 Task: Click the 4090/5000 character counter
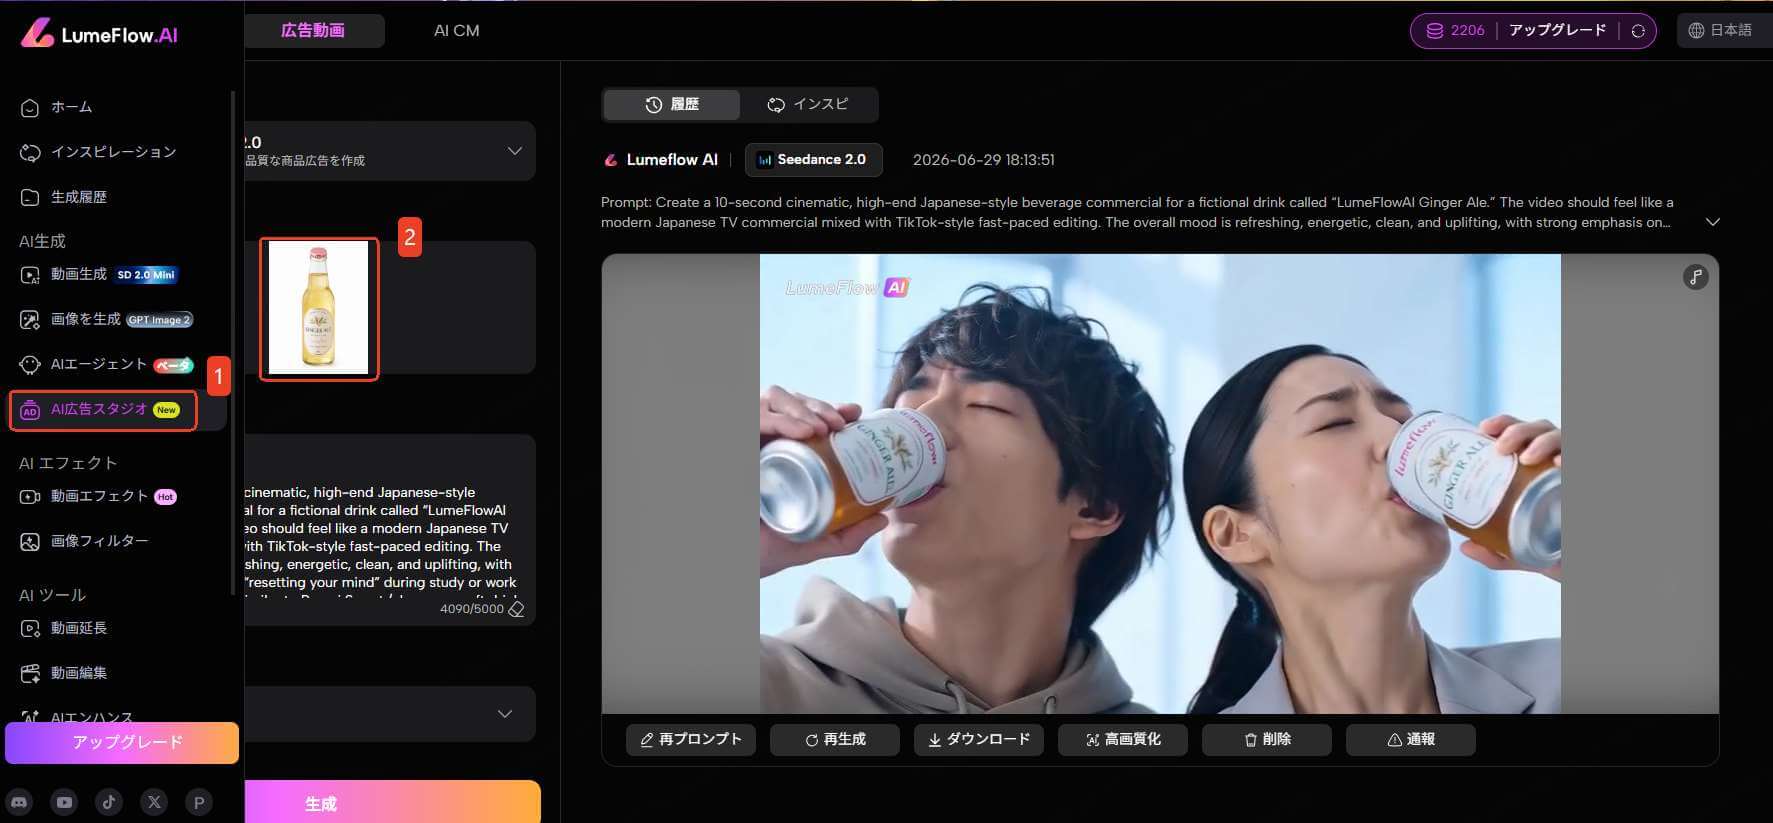472,609
